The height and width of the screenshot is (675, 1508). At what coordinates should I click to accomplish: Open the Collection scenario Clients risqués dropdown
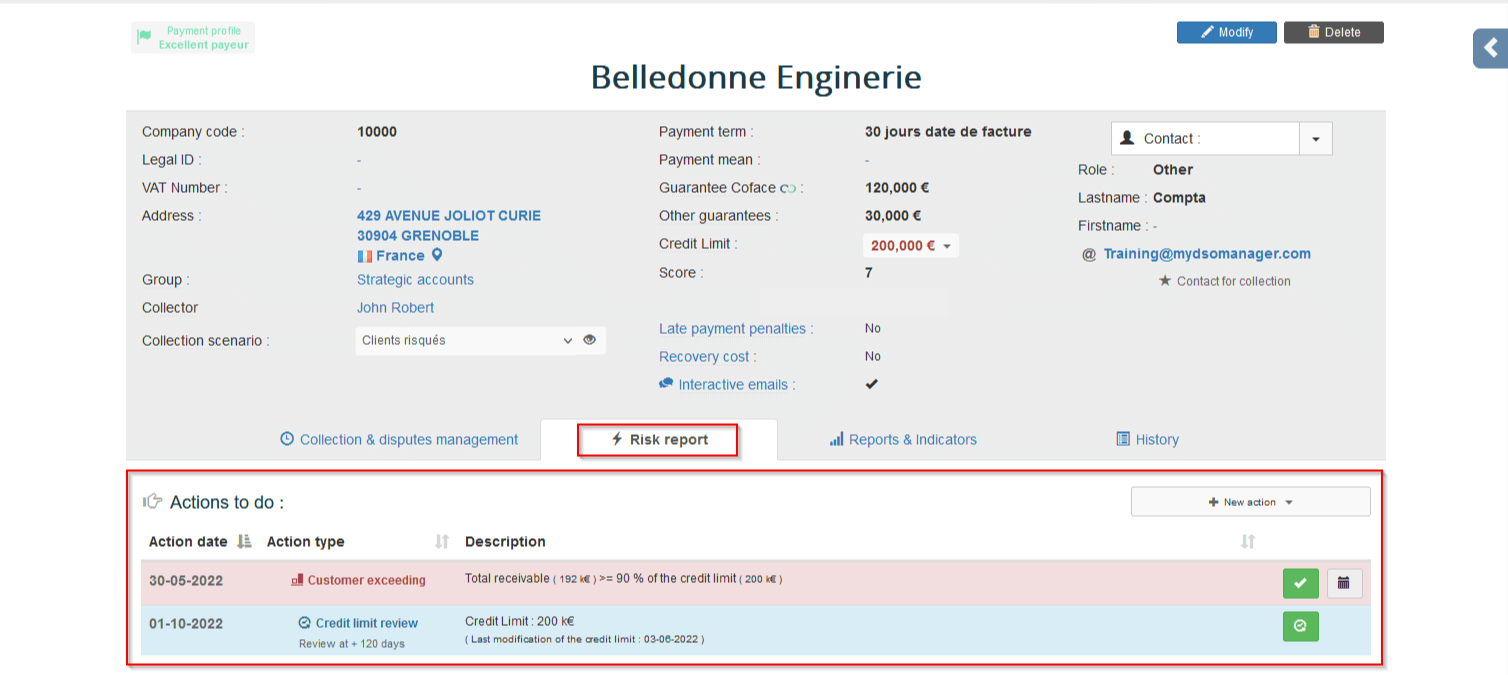(466, 341)
